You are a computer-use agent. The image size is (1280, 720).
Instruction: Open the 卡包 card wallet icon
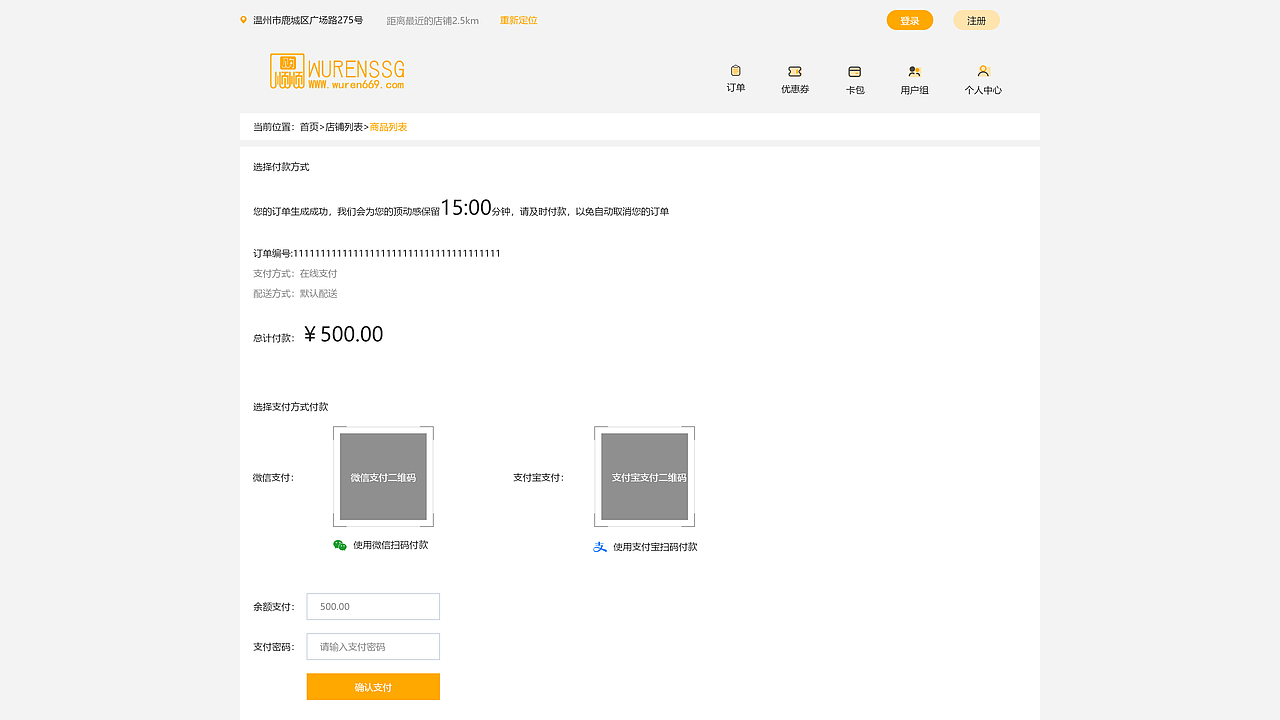[x=855, y=71]
